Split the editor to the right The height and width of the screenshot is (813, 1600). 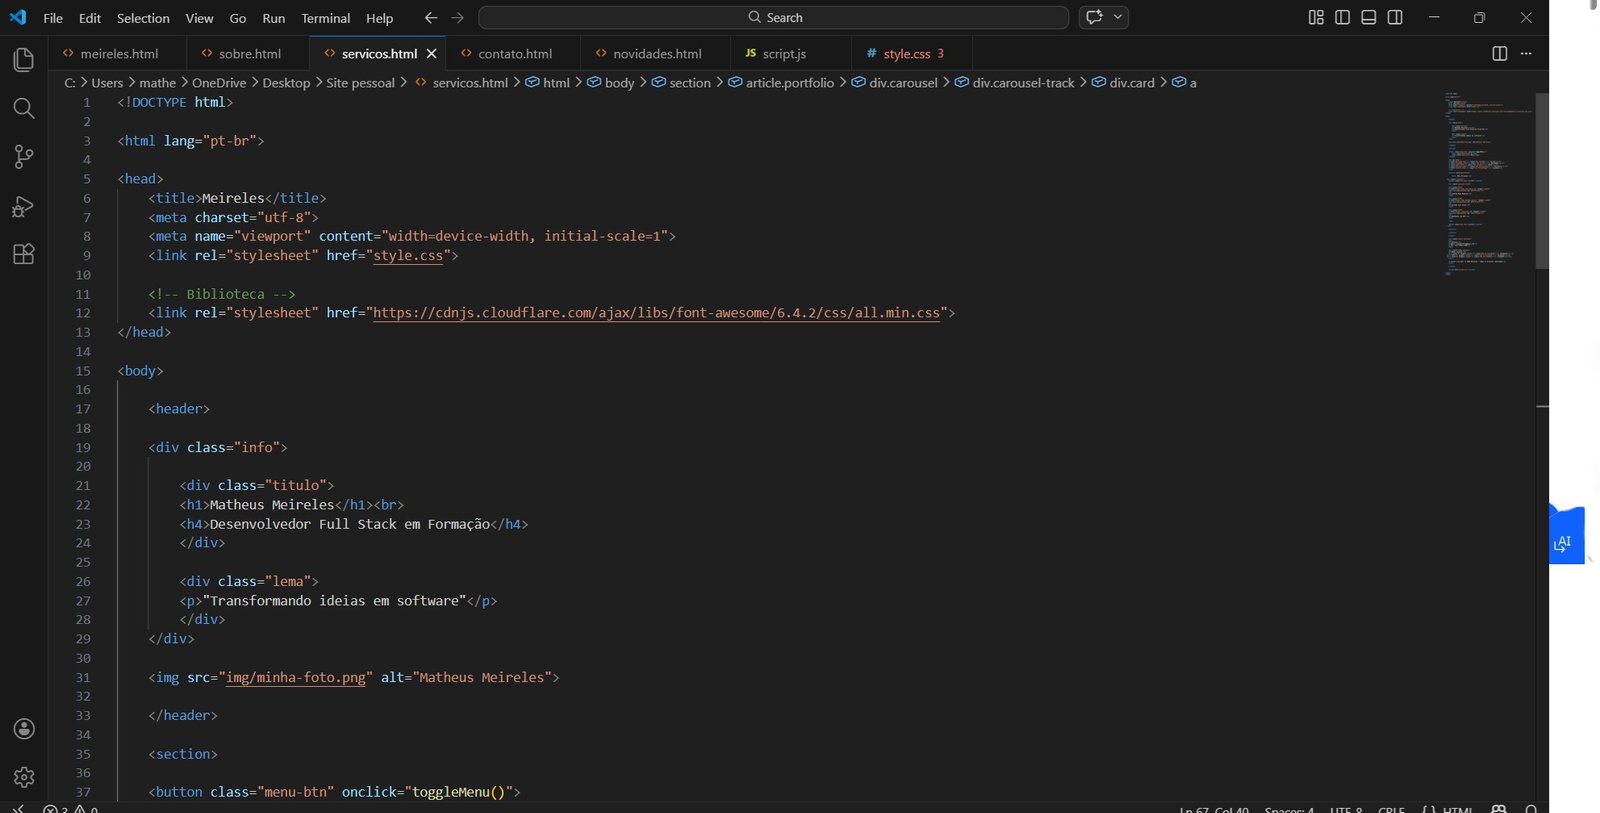coord(1499,54)
